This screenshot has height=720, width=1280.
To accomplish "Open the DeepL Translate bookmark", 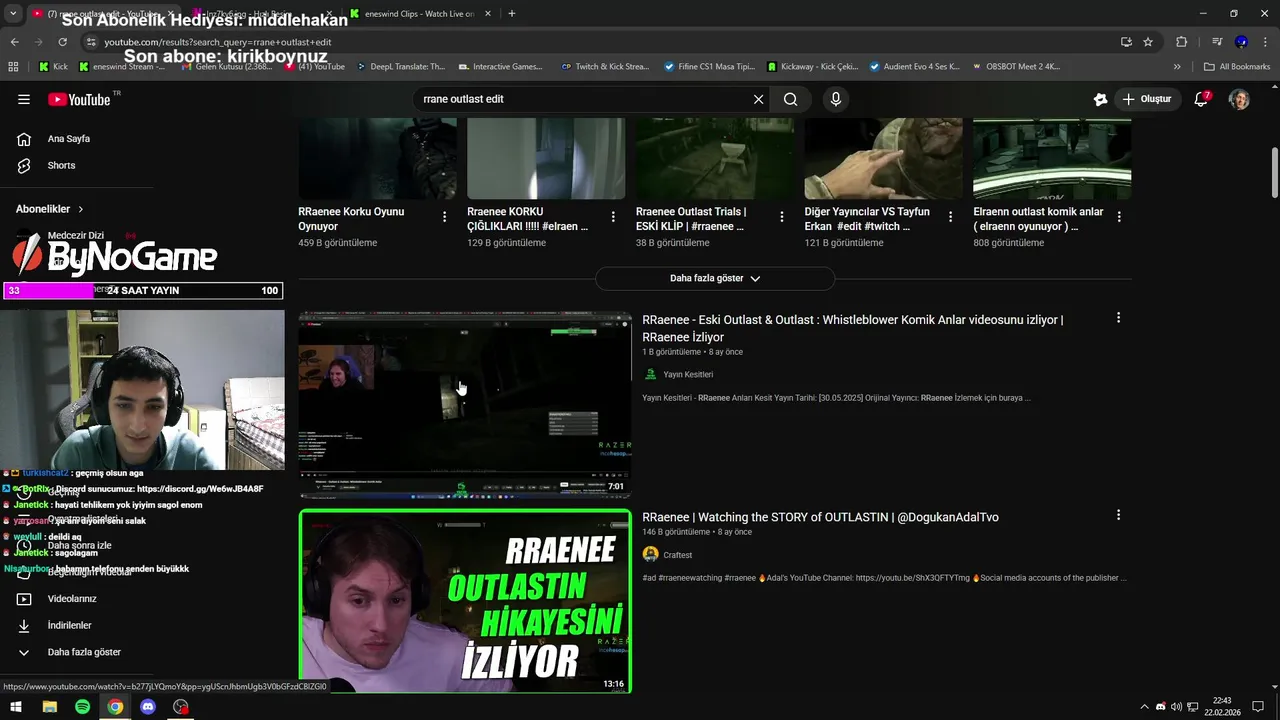I will [401, 67].
